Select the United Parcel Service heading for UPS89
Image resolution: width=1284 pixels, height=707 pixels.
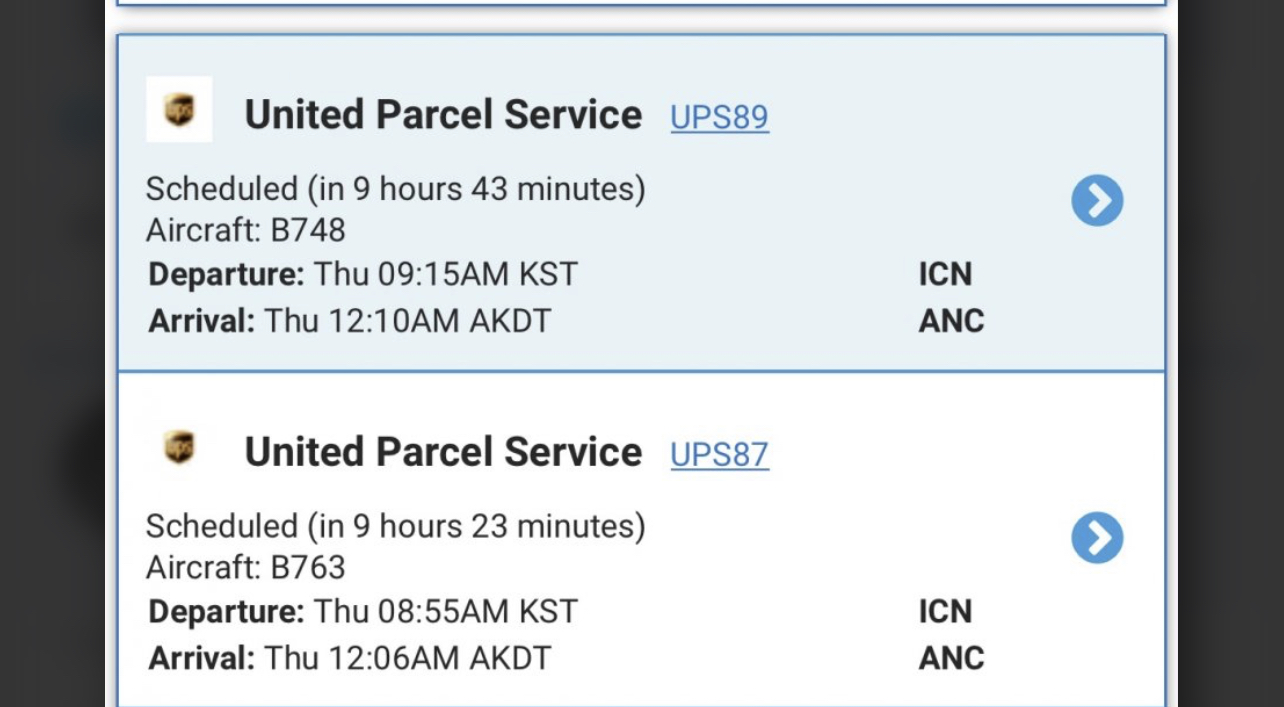point(443,115)
